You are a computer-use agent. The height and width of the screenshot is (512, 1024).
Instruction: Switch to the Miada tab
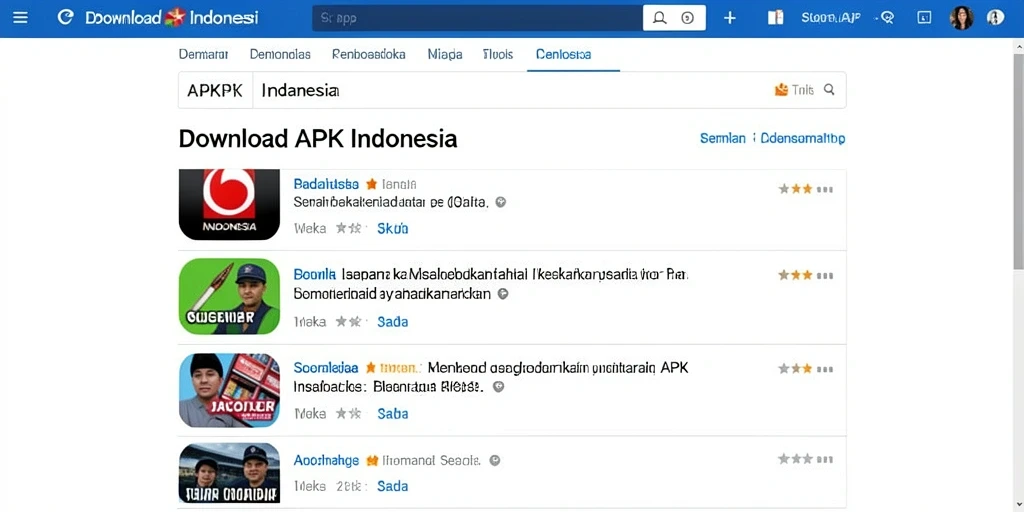[x=445, y=54]
